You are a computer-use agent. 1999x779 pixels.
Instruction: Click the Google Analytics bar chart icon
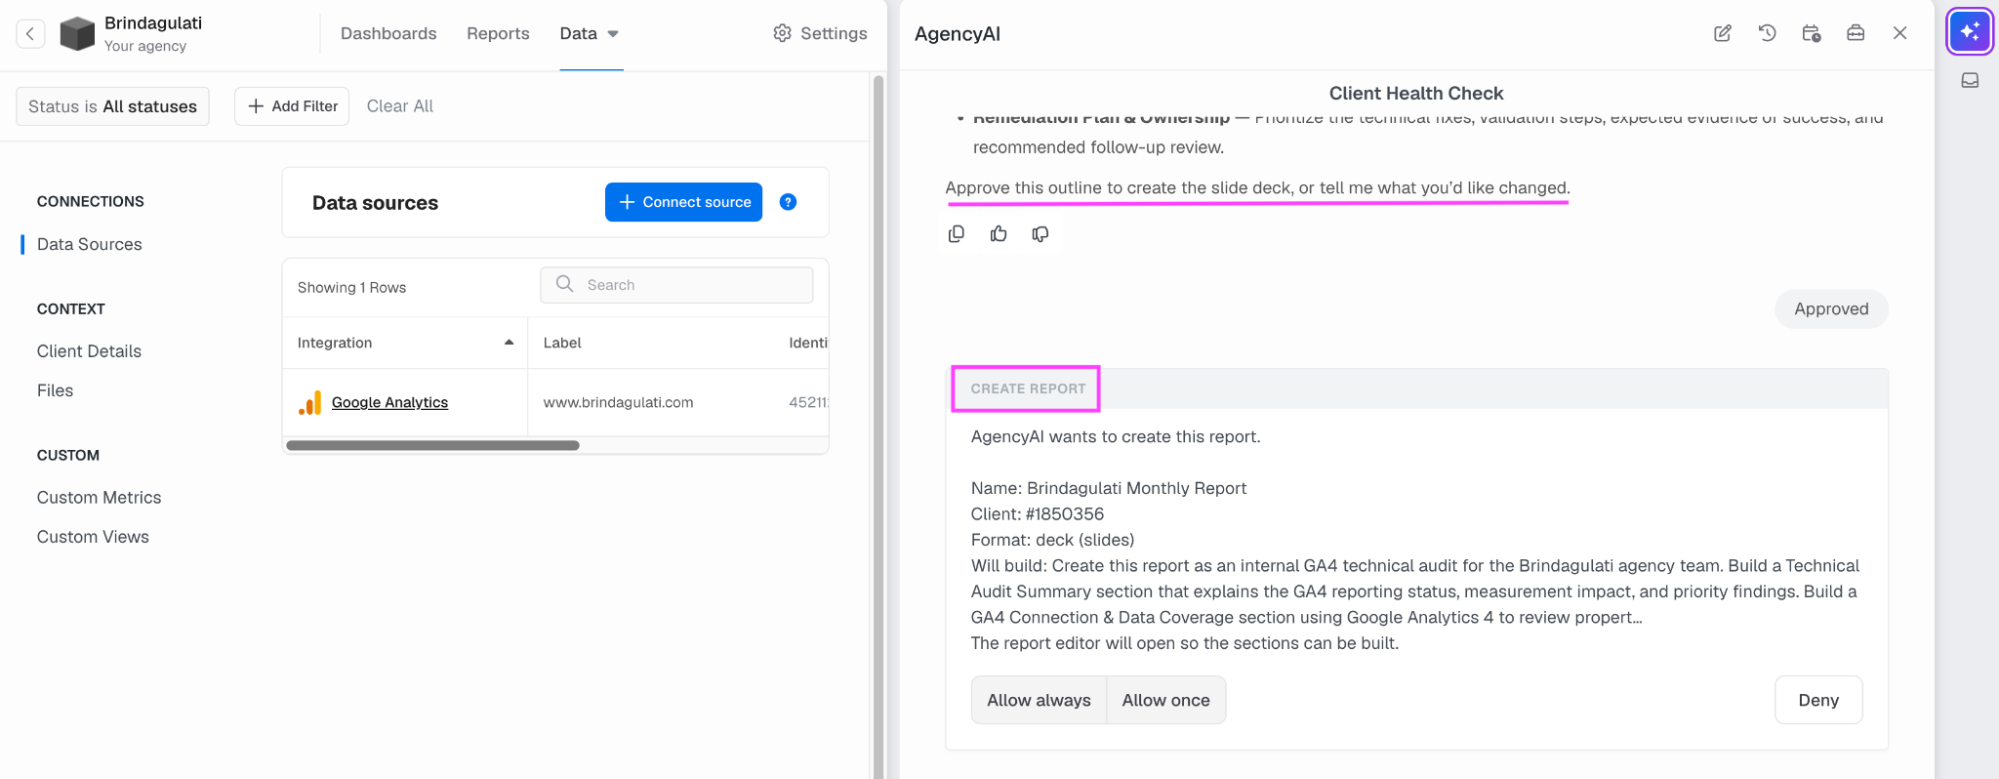[310, 402]
